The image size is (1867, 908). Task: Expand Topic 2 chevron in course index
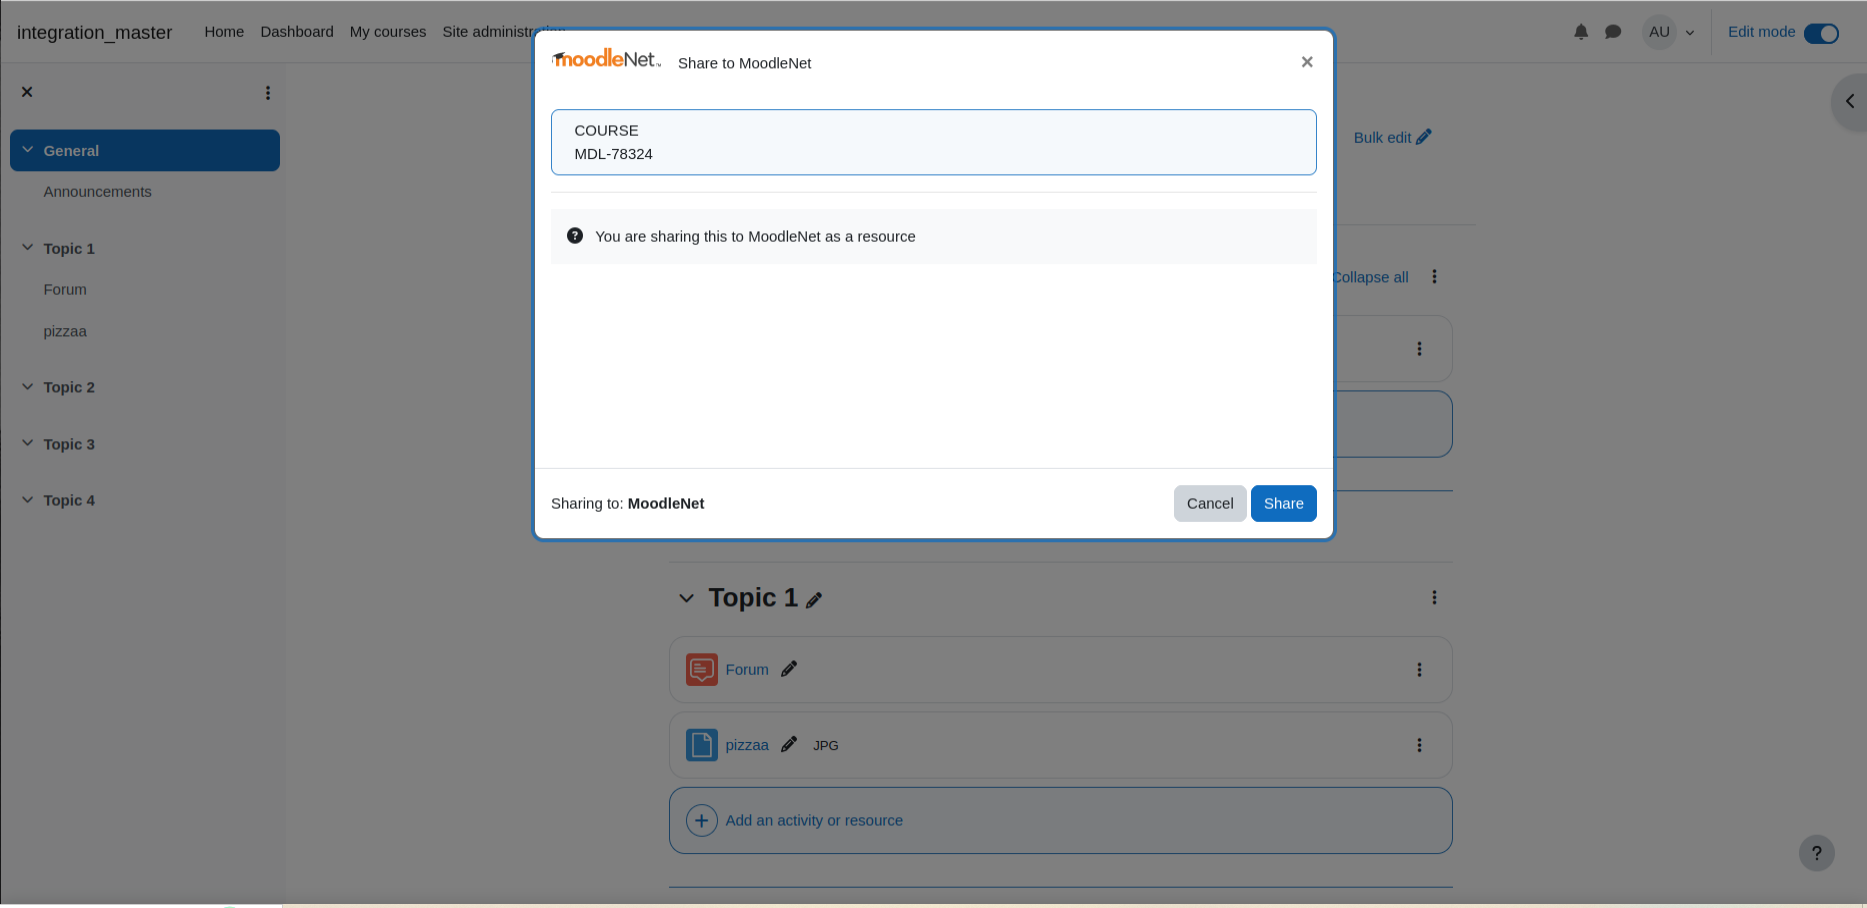(x=28, y=387)
